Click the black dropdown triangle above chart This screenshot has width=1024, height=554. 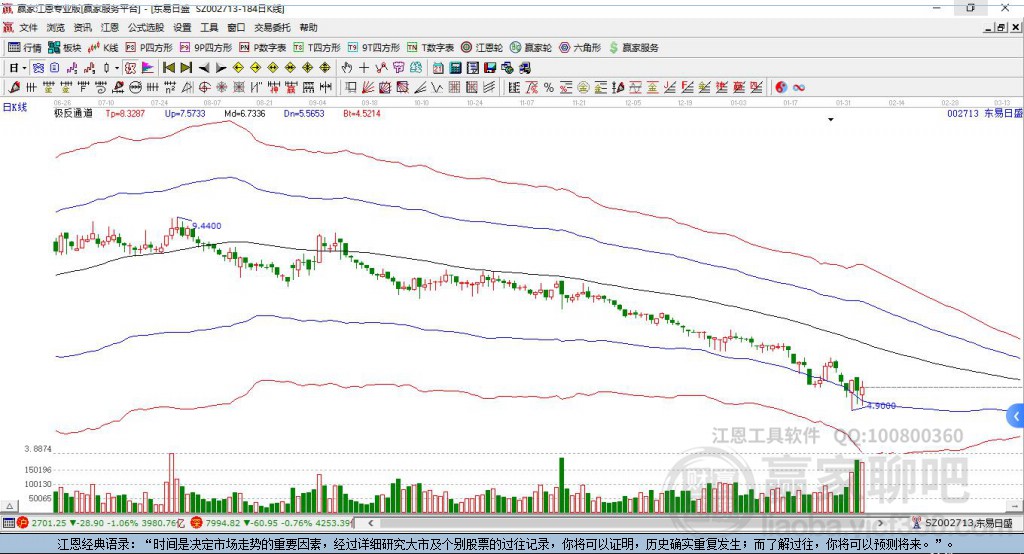click(831, 120)
